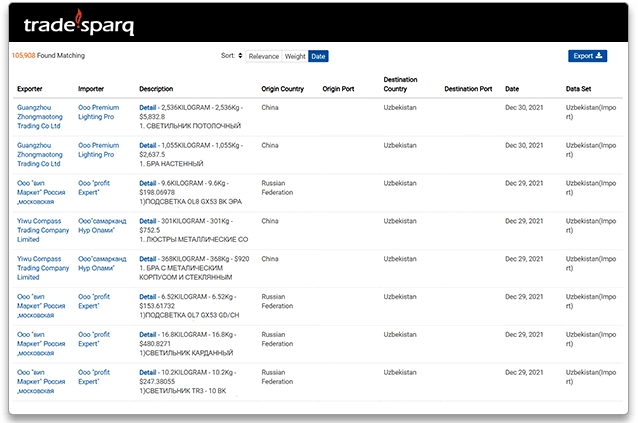638x423 pixels.
Task: Click Uzbekistan destination in the 368KILOGRAM row
Action: click(x=400, y=259)
